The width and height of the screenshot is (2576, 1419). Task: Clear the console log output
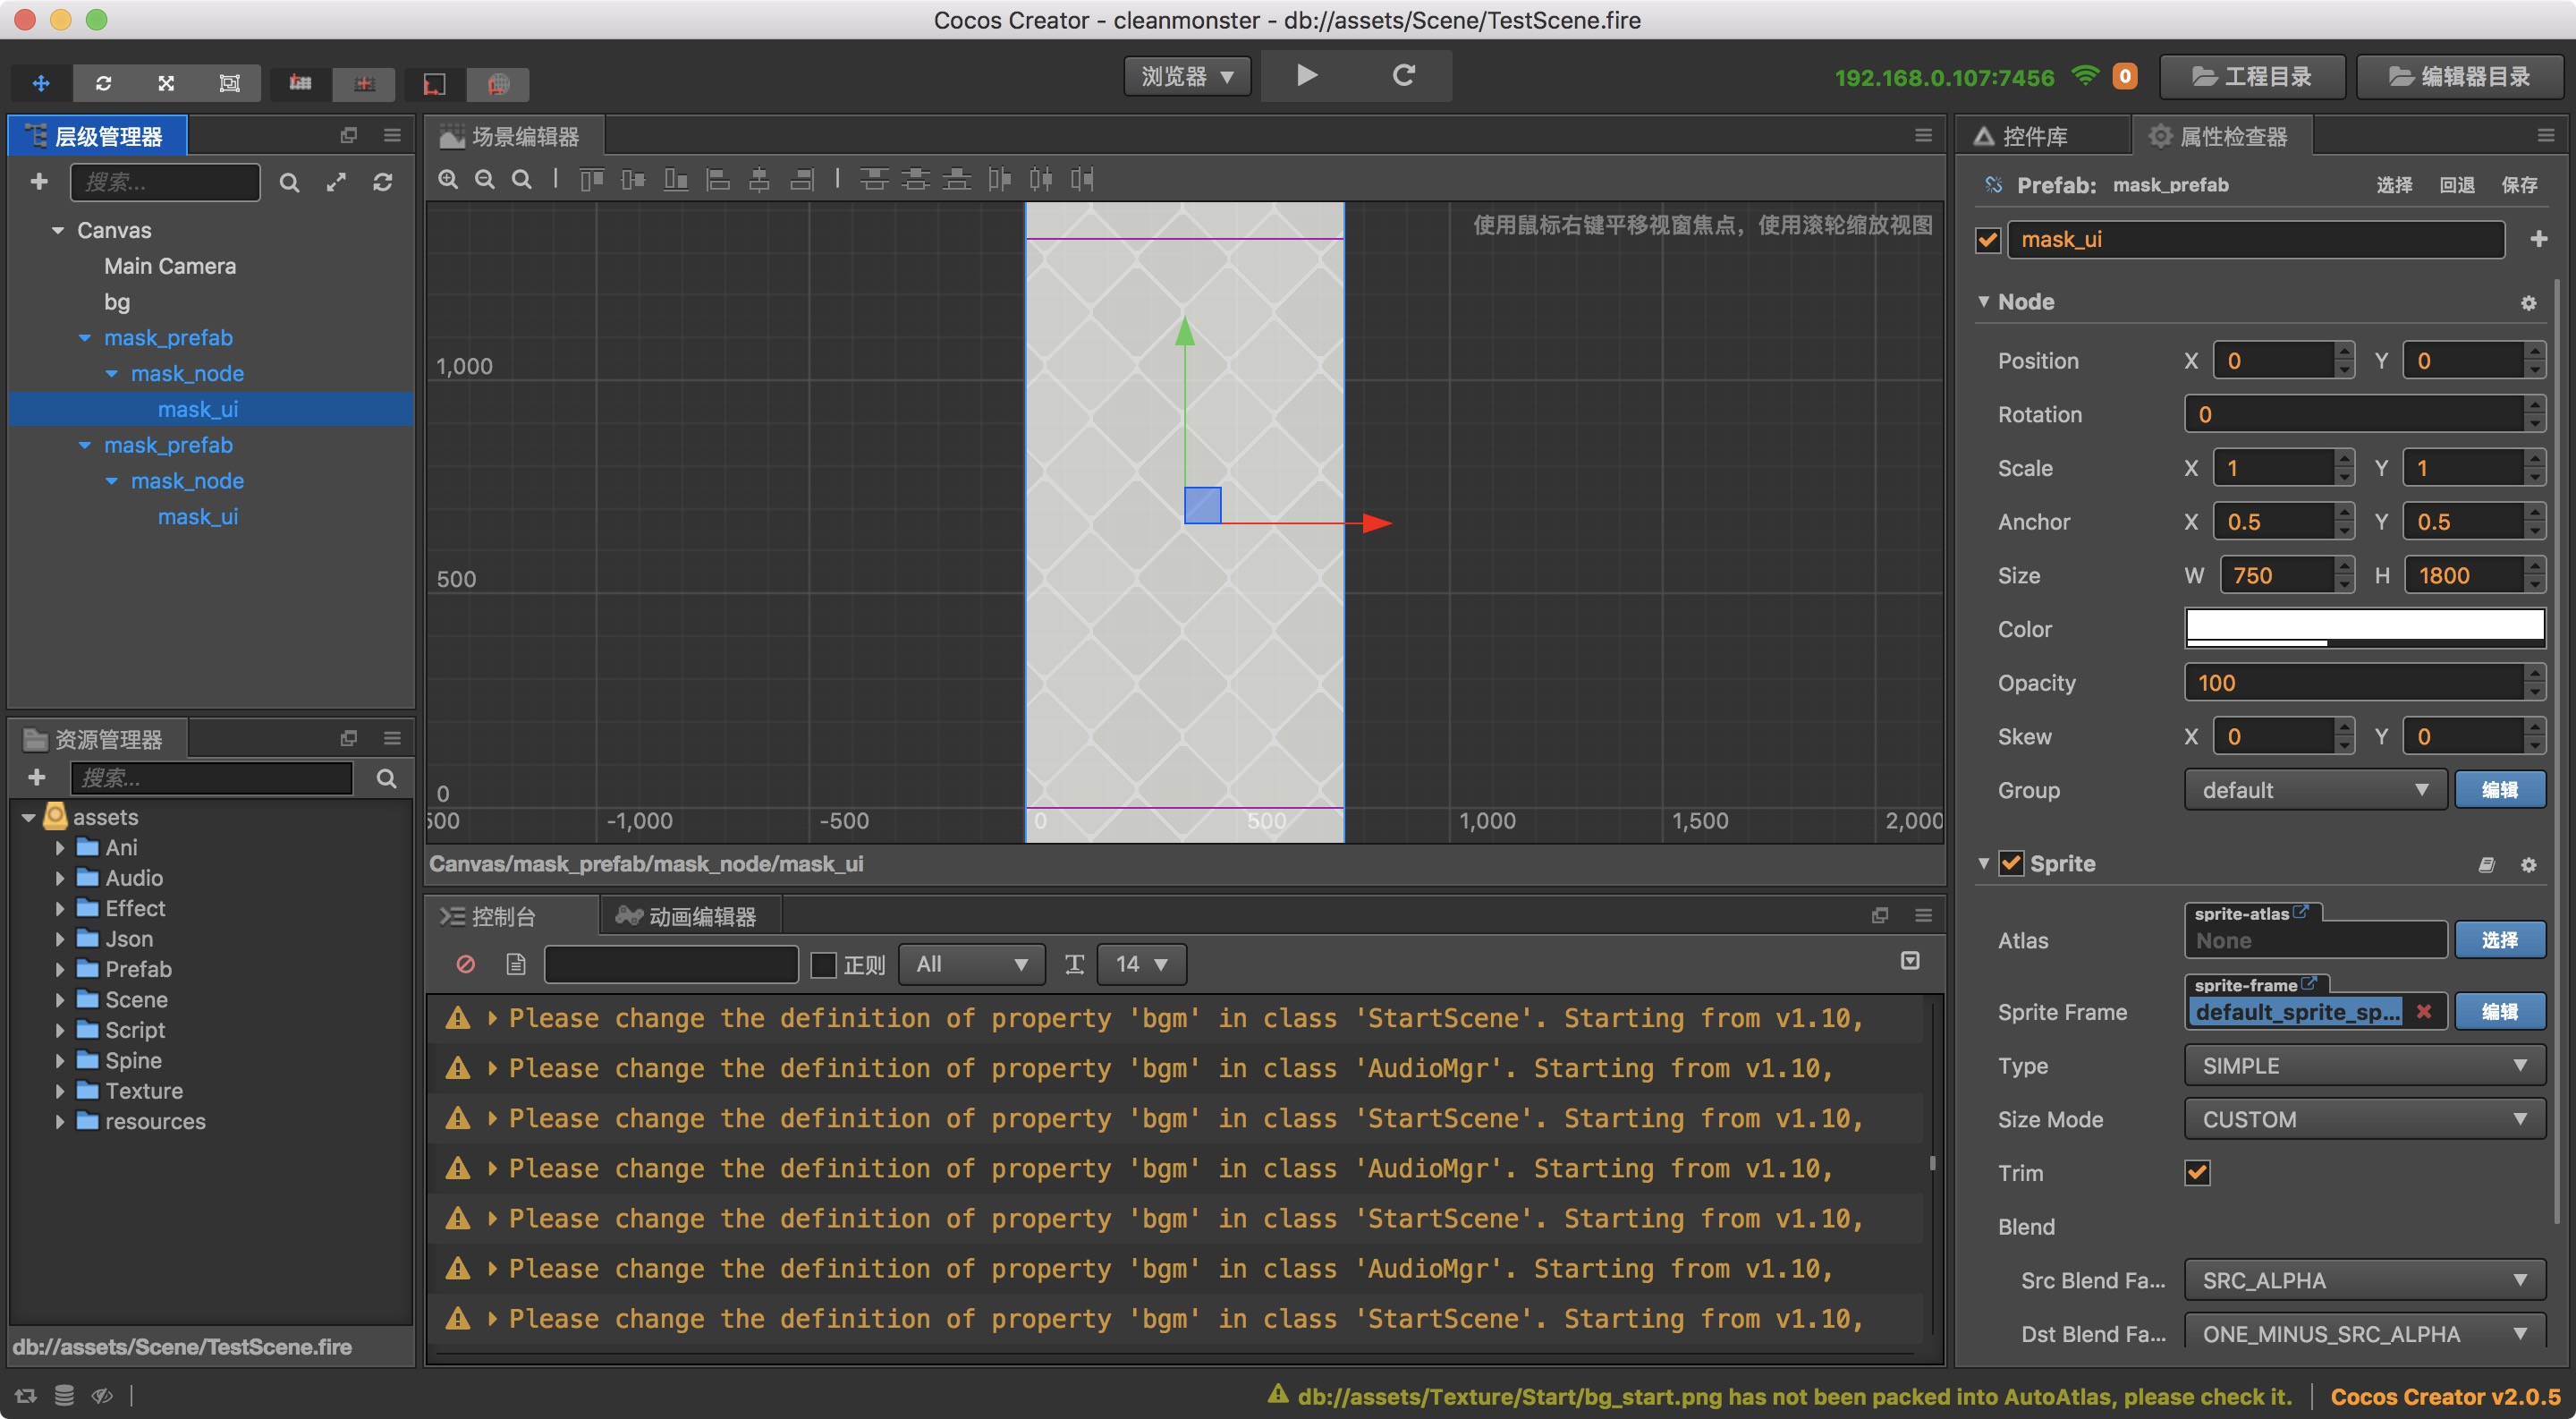point(465,964)
